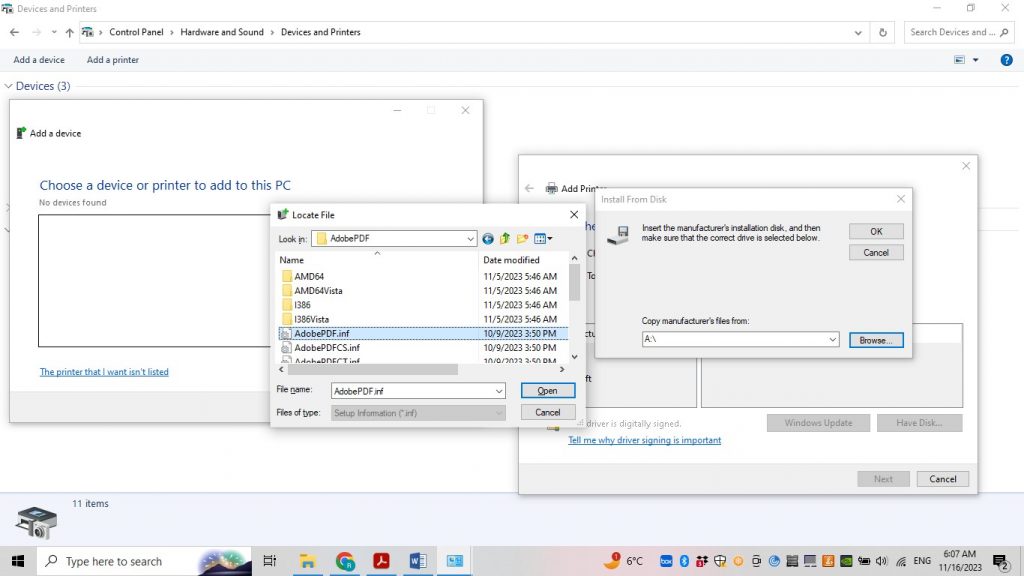
Task: Open the Task View icon on taskbar
Action: pyautogui.click(x=269, y=561)
